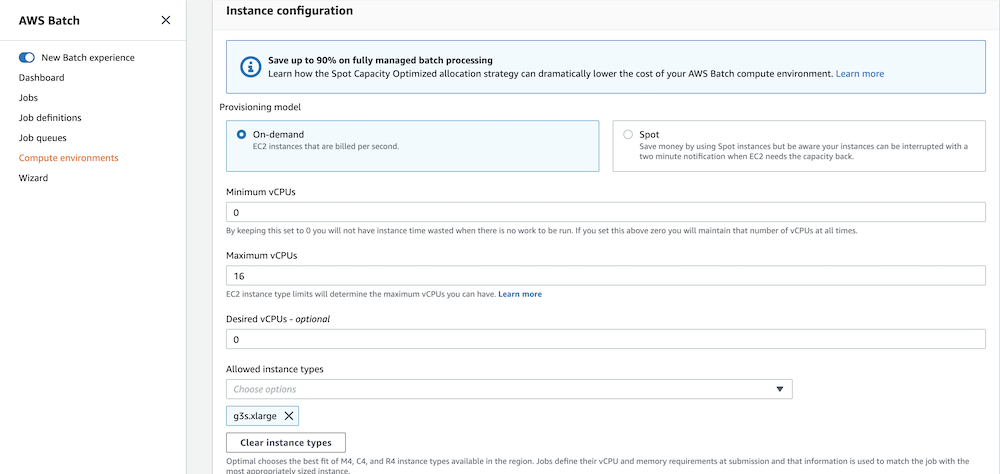Open Job queues in sidebar
Screen dimensions: 1000x474
[43, 138]
